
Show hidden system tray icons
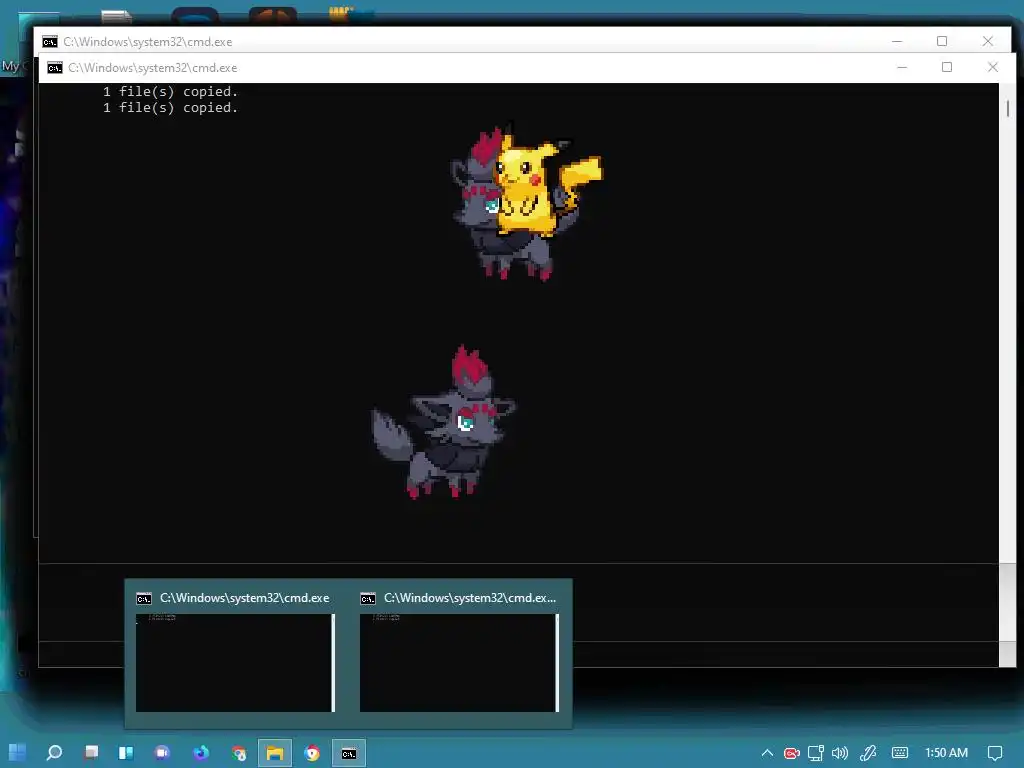point(767,753)
